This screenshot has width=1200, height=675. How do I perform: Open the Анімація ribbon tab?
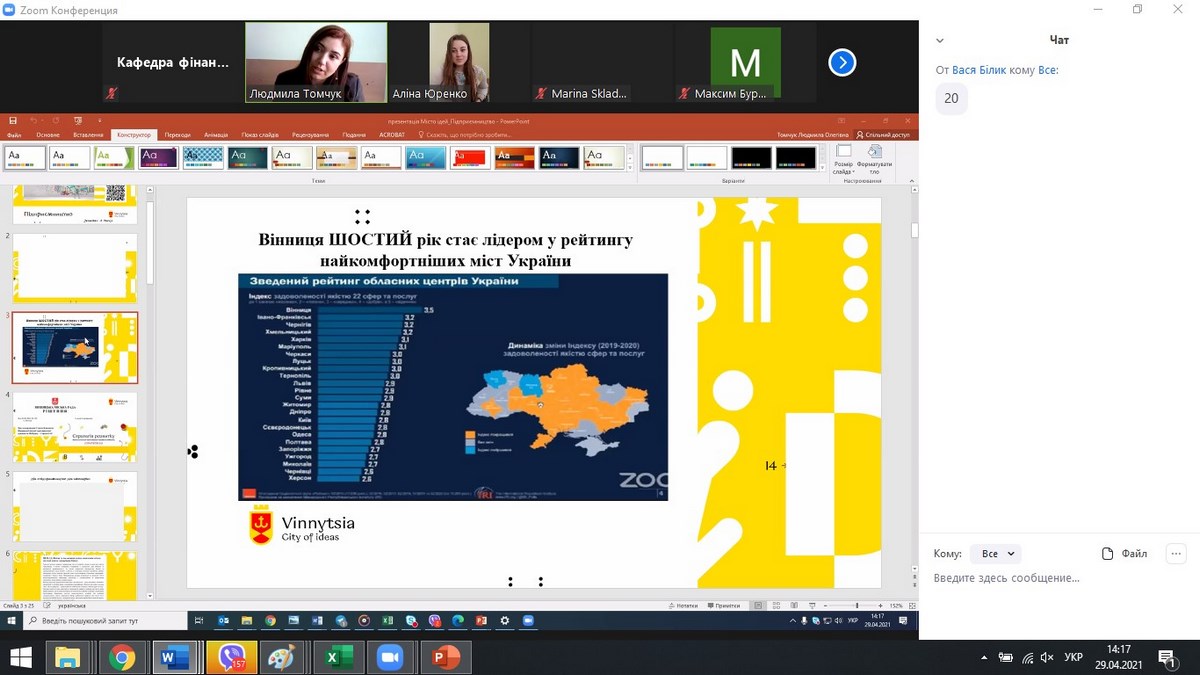pyautogui.click(x=215, y=135)
